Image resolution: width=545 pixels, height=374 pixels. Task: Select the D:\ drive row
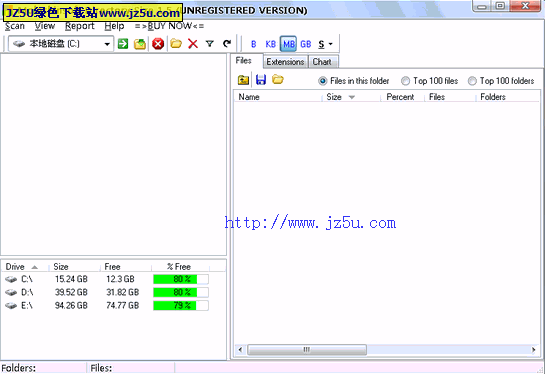113,292
